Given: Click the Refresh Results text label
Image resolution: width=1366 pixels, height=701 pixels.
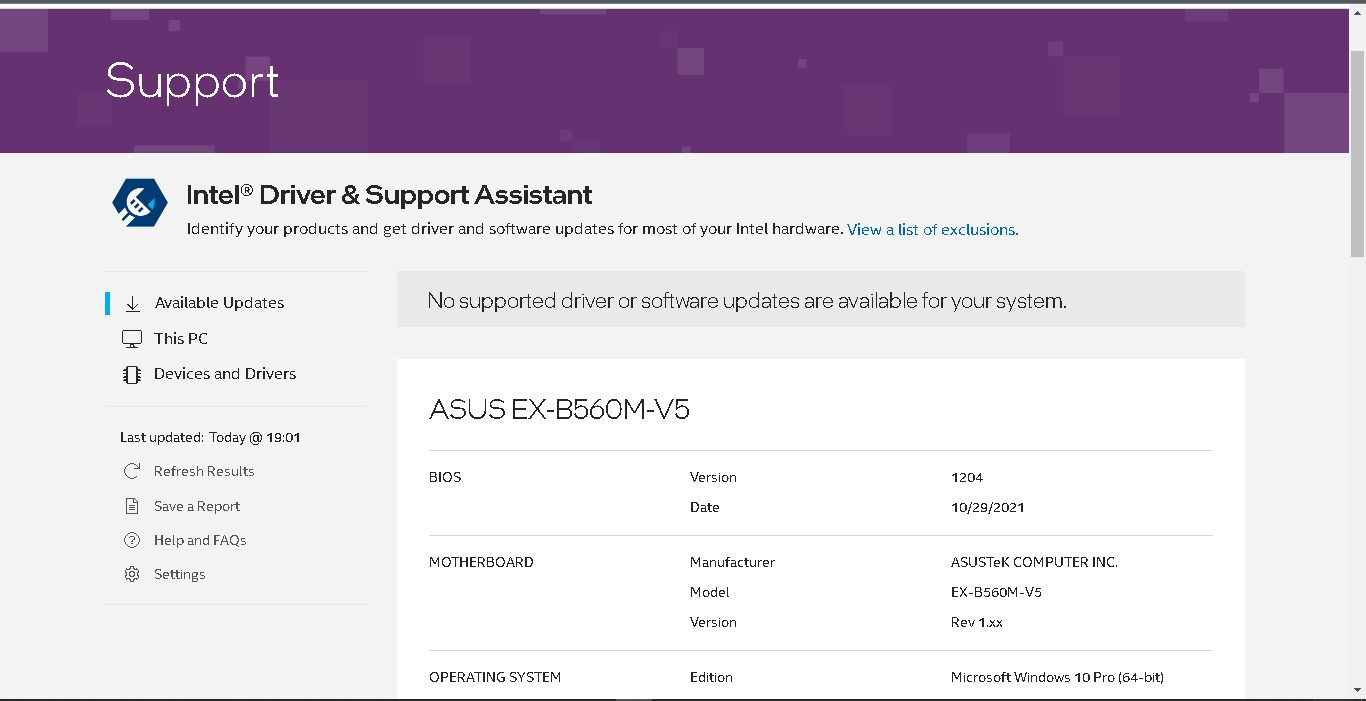Looking at the screenshot, I should pyautogui.click(x=204, y=470).
